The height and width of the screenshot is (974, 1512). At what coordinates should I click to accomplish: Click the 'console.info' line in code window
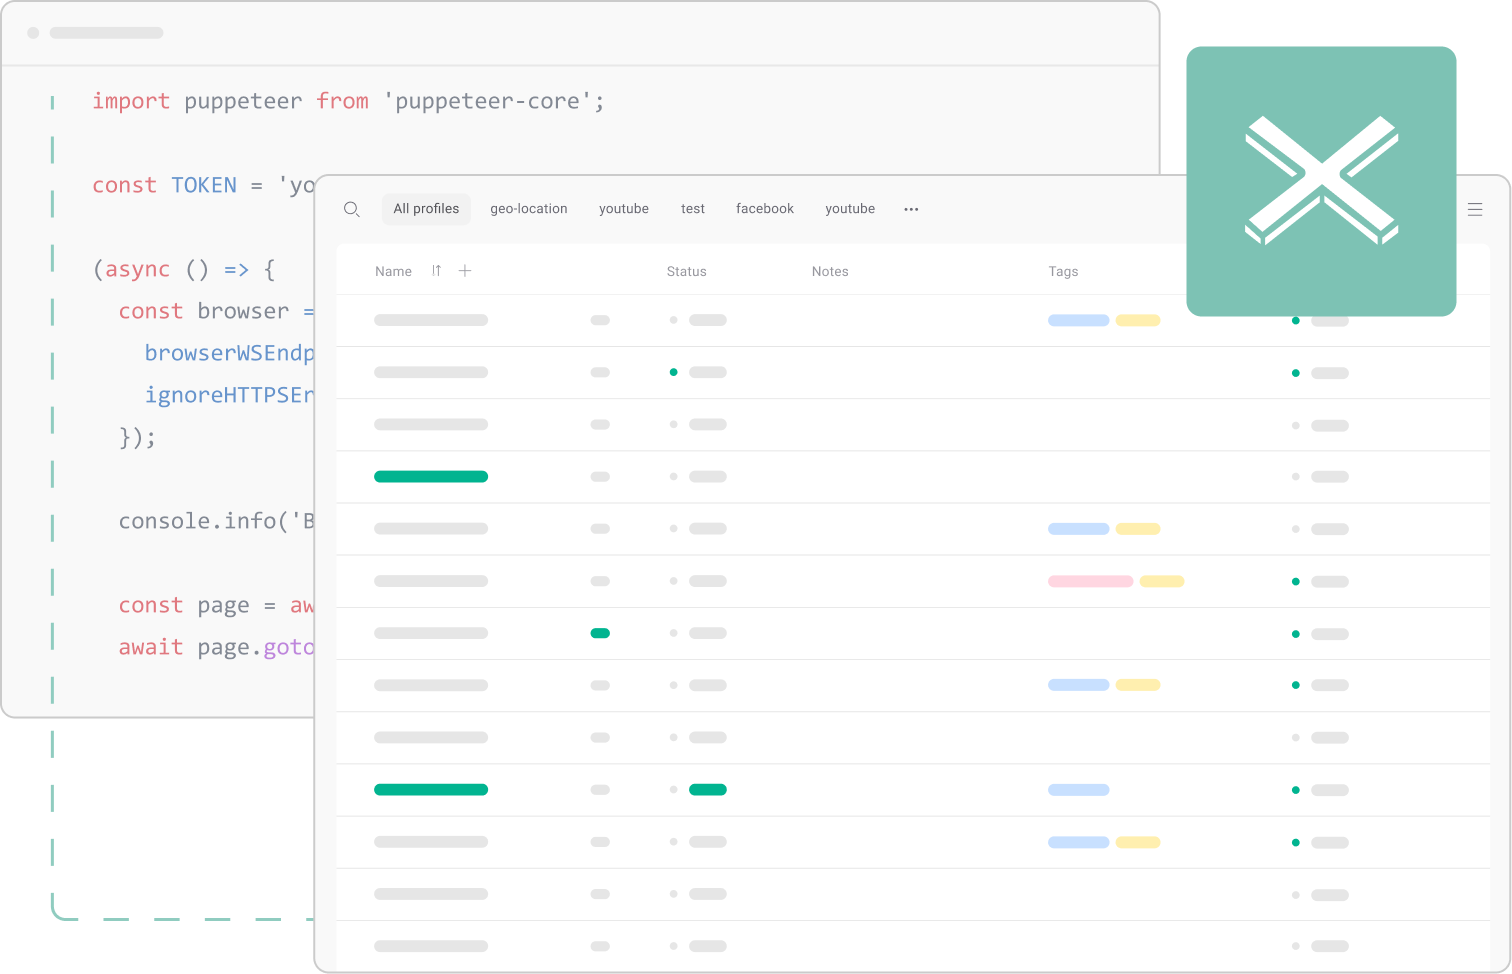pos(216,521)
